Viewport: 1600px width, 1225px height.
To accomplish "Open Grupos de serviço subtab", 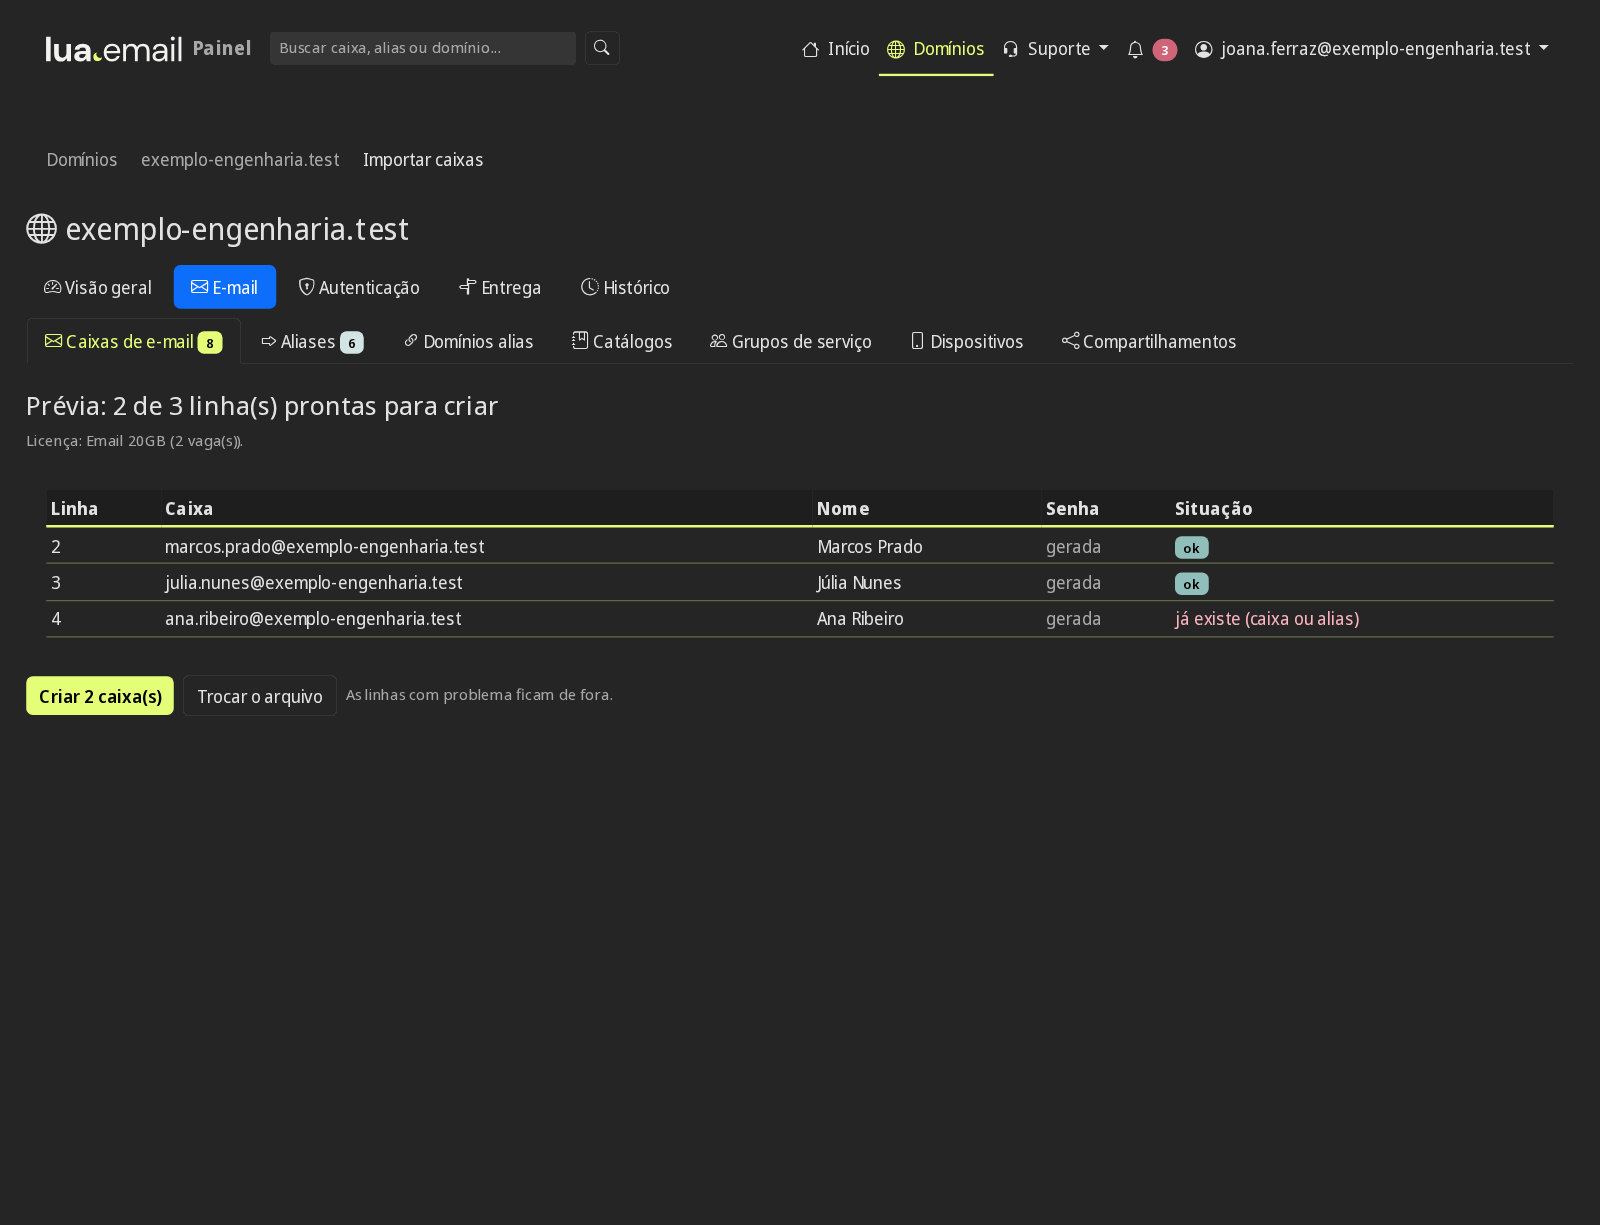I will coord(791,342).
